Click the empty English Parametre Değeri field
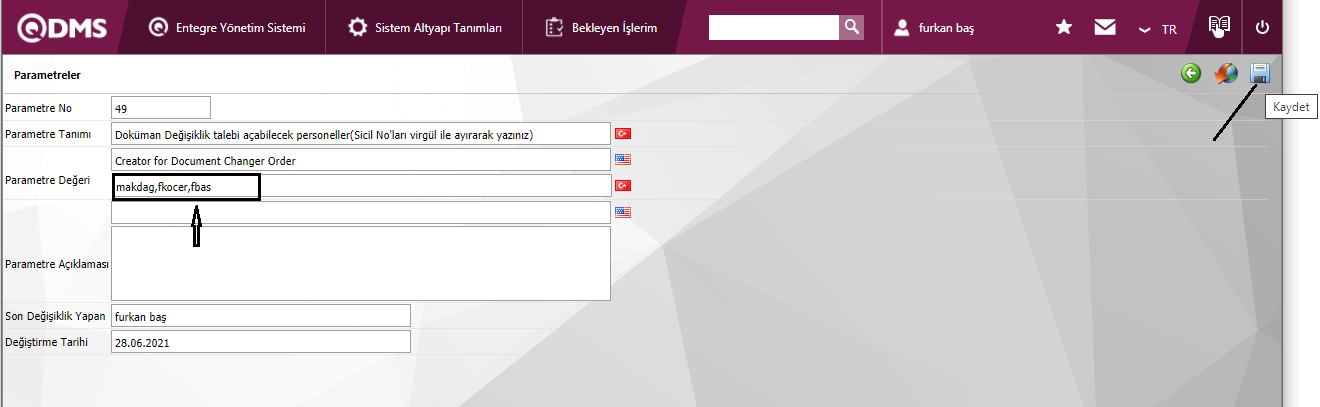The image size is (1320, 407). coord(361,212)
